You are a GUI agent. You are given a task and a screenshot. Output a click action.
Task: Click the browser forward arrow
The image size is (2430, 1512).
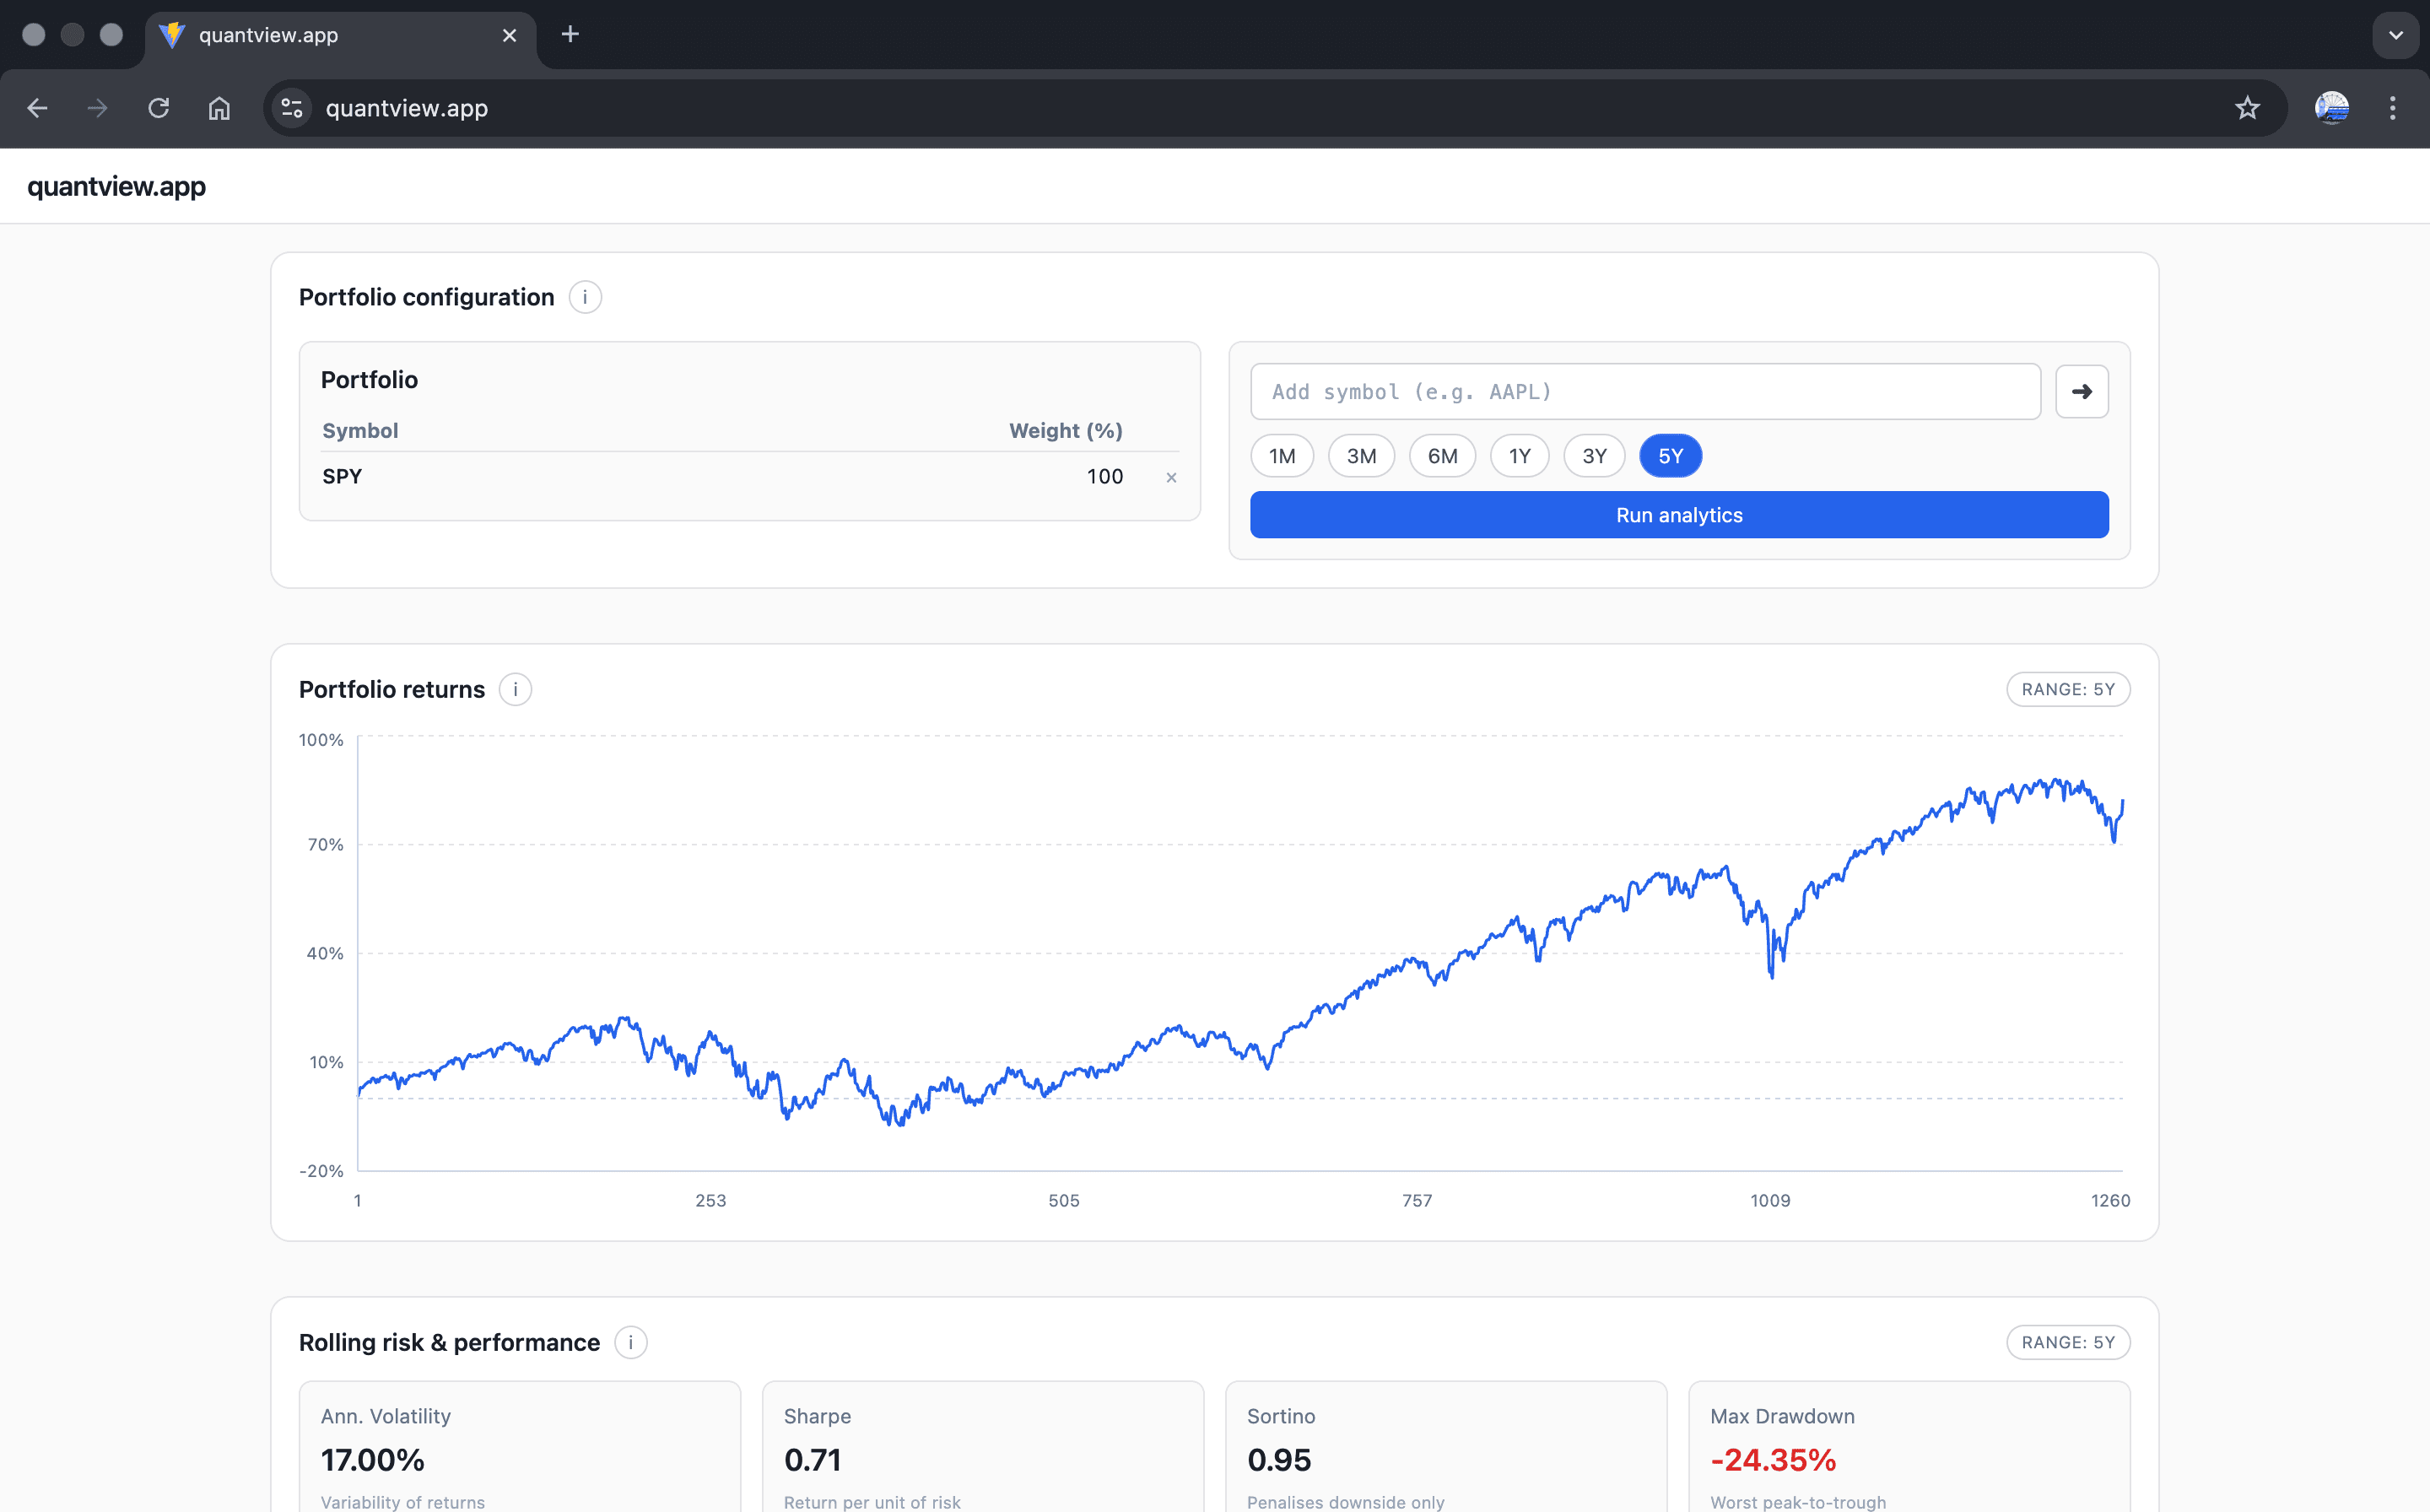[x=97, y=108]
